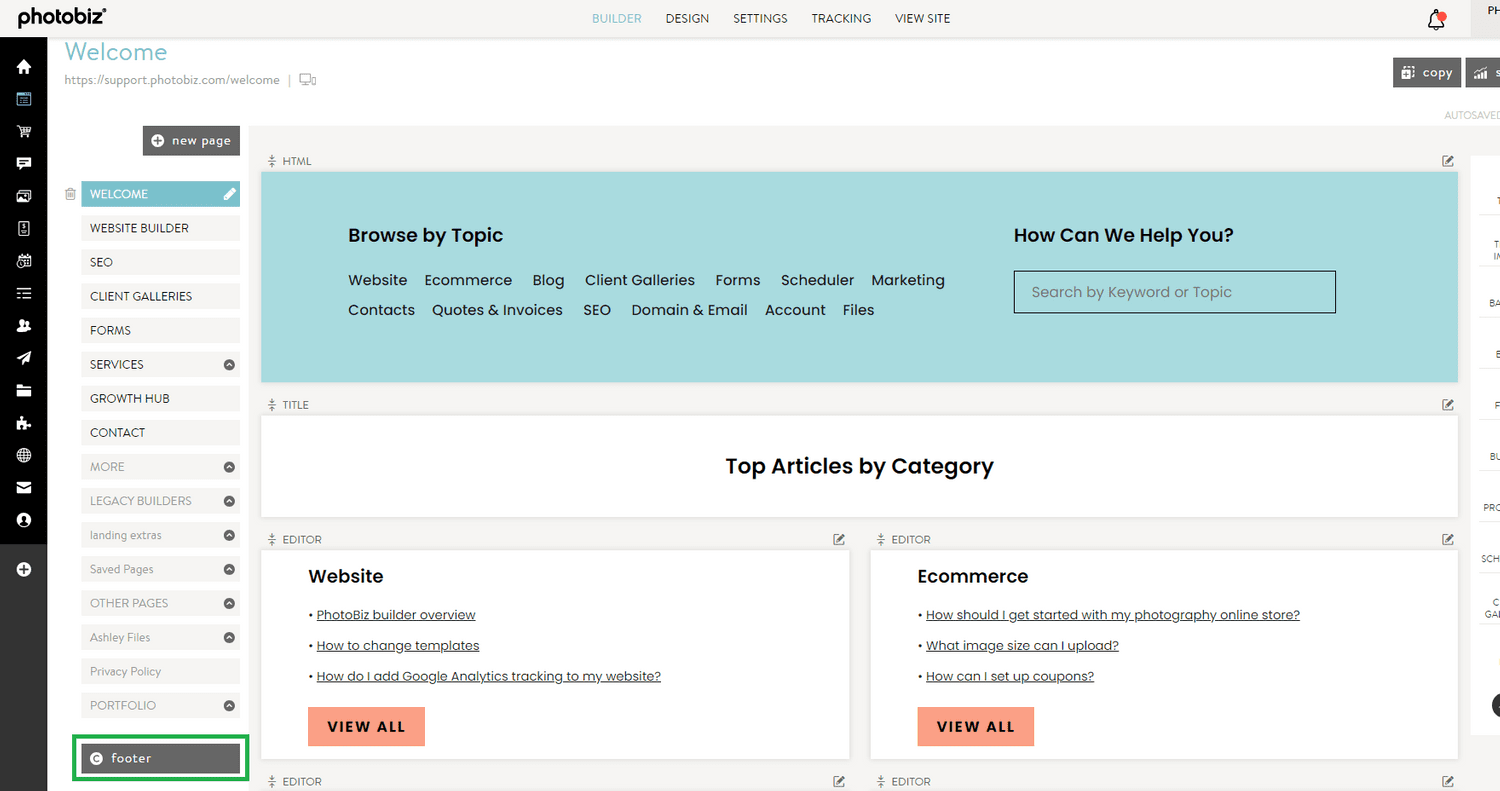This screenshot has width=1500, height=791.
Task: Expand the PORTFOLIO page group
Action: 229,706
